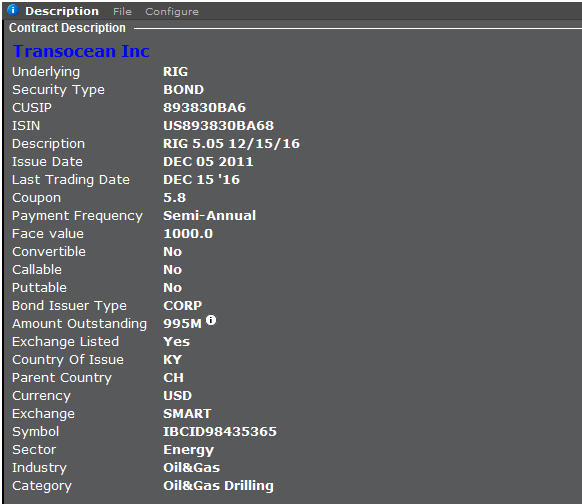Image resolution: width=582 pixels, height=504 pixels.
Task: Select the symbol IBCID98435365
Action: pyautogui.click(x=220, y=432)
